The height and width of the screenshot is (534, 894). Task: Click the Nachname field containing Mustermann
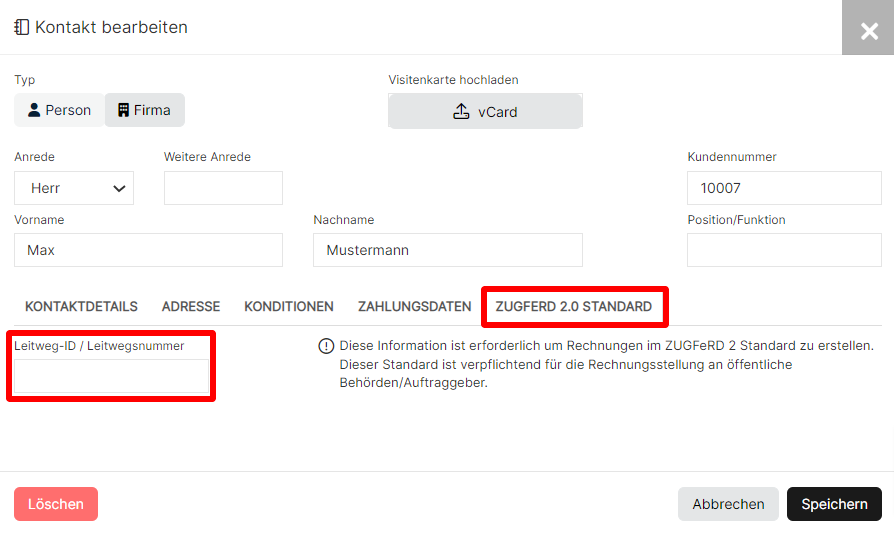click(448, 250)
